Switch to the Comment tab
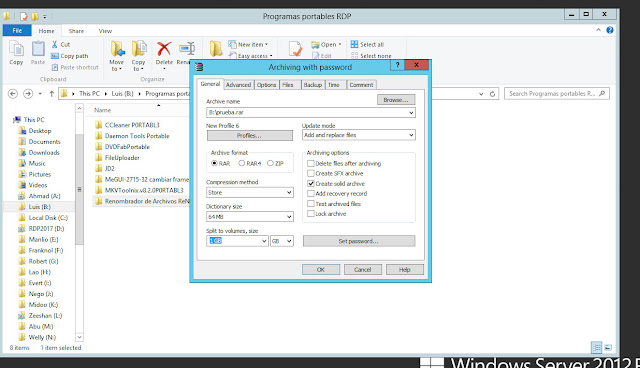640x368 pixels. click(361, 85)
